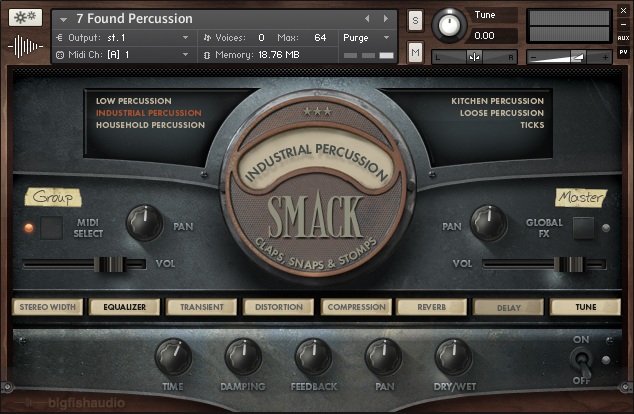Click the volume minus icon
634x414 pixels.
(x=533, y=57)
